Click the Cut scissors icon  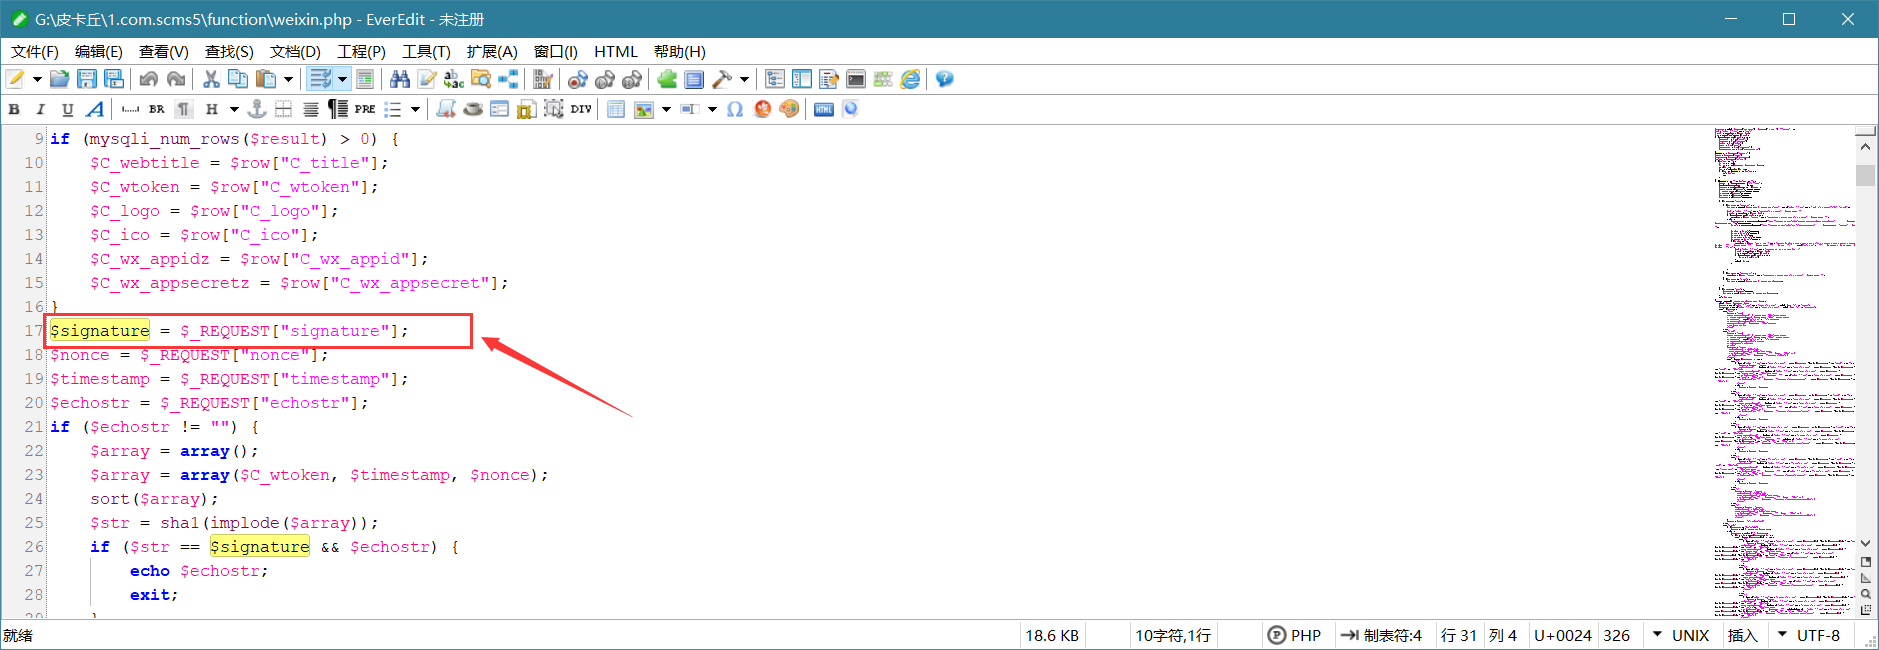tap(211, 79)
